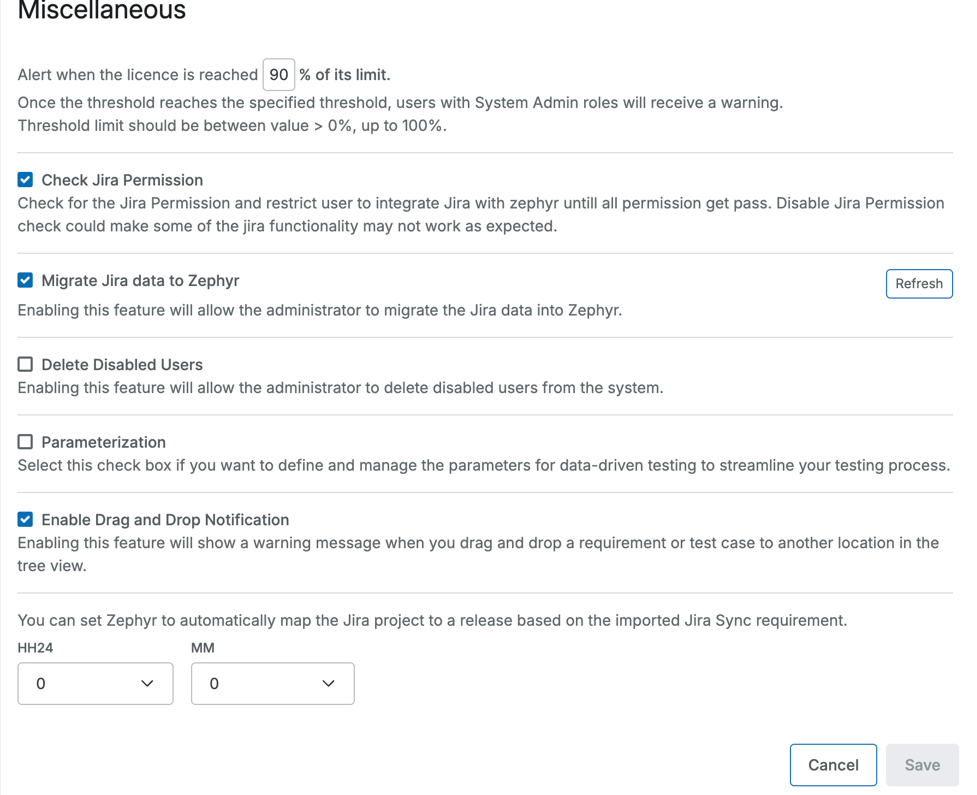Click the licence alert threshold percentage field
Screen dimensions: 977x795
[278, 75]
